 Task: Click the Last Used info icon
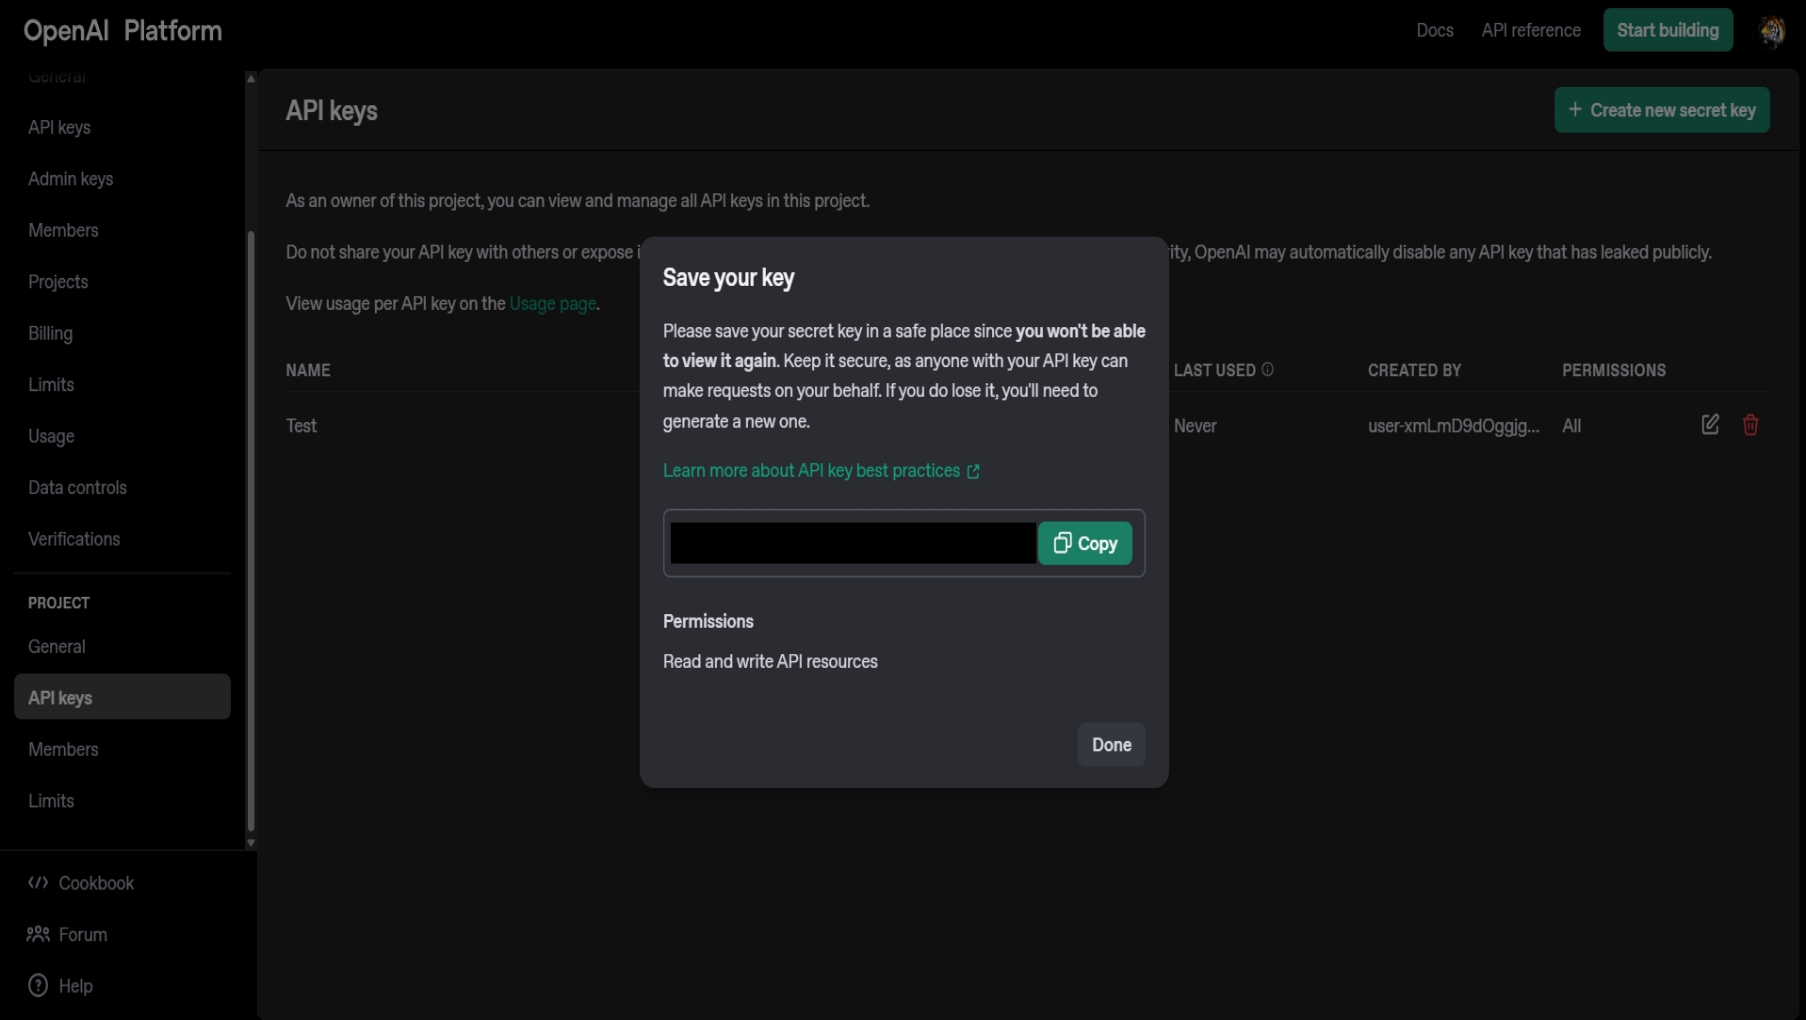tap(1267, 369)
